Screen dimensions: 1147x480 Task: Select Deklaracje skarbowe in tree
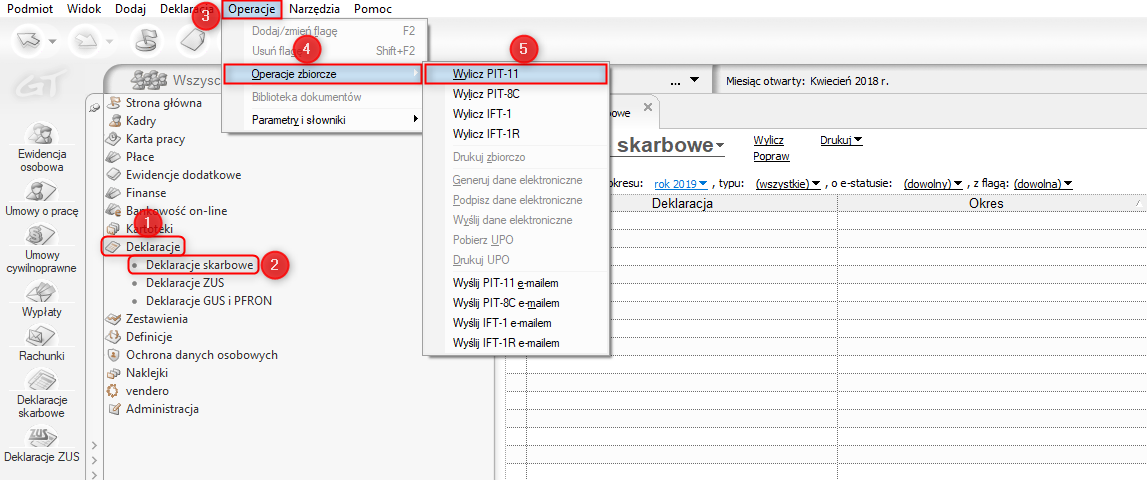(x=200, y=264)
